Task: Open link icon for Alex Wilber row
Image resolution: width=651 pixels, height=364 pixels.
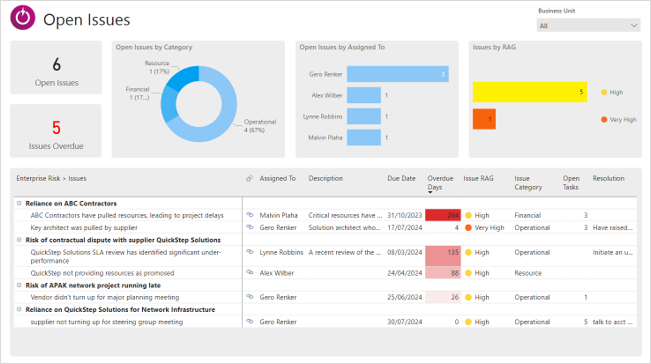Action: pyautogui.click(x=250, y=272)
